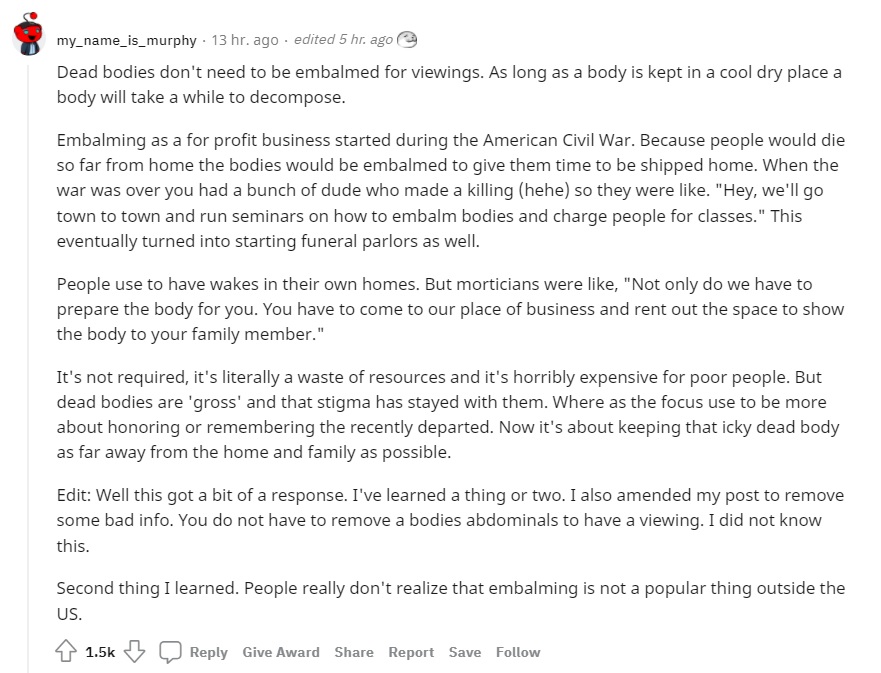Click the "Dead bodies don't need" paragraph

(450, 86)
